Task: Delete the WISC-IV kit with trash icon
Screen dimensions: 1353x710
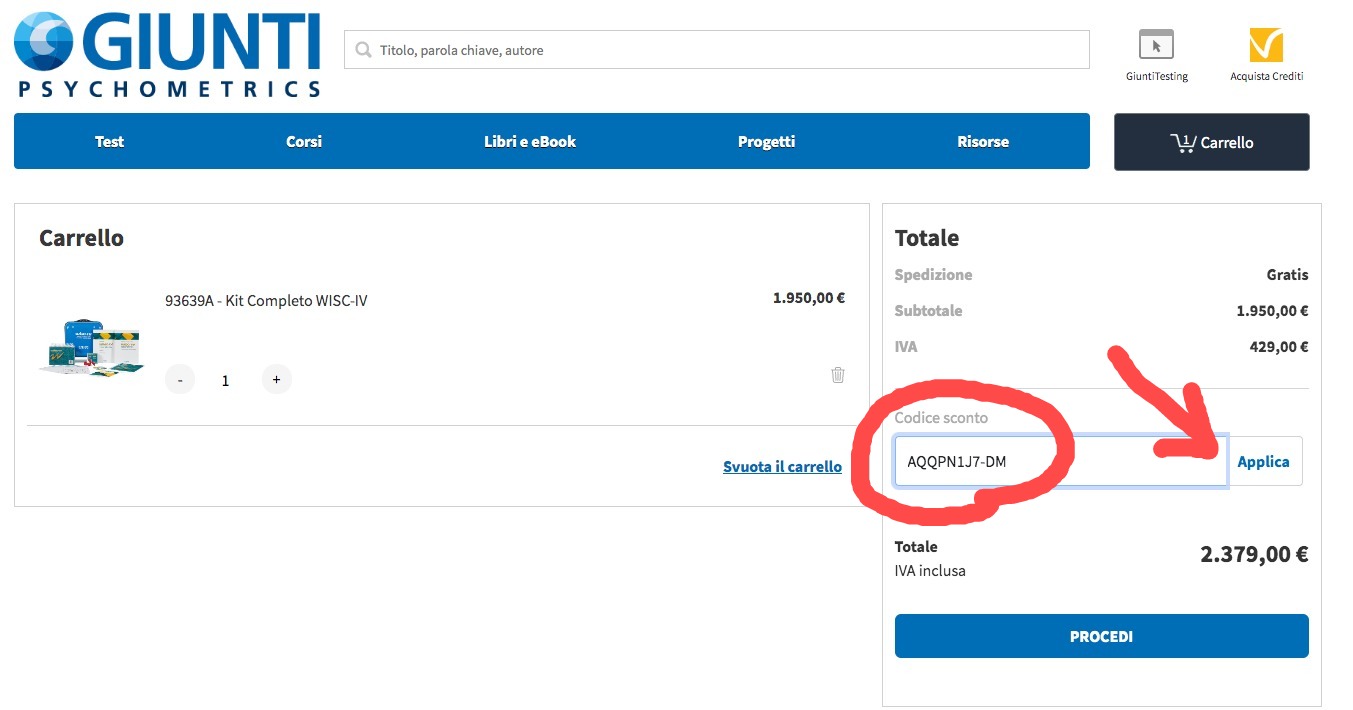Action: coord(838,375)
